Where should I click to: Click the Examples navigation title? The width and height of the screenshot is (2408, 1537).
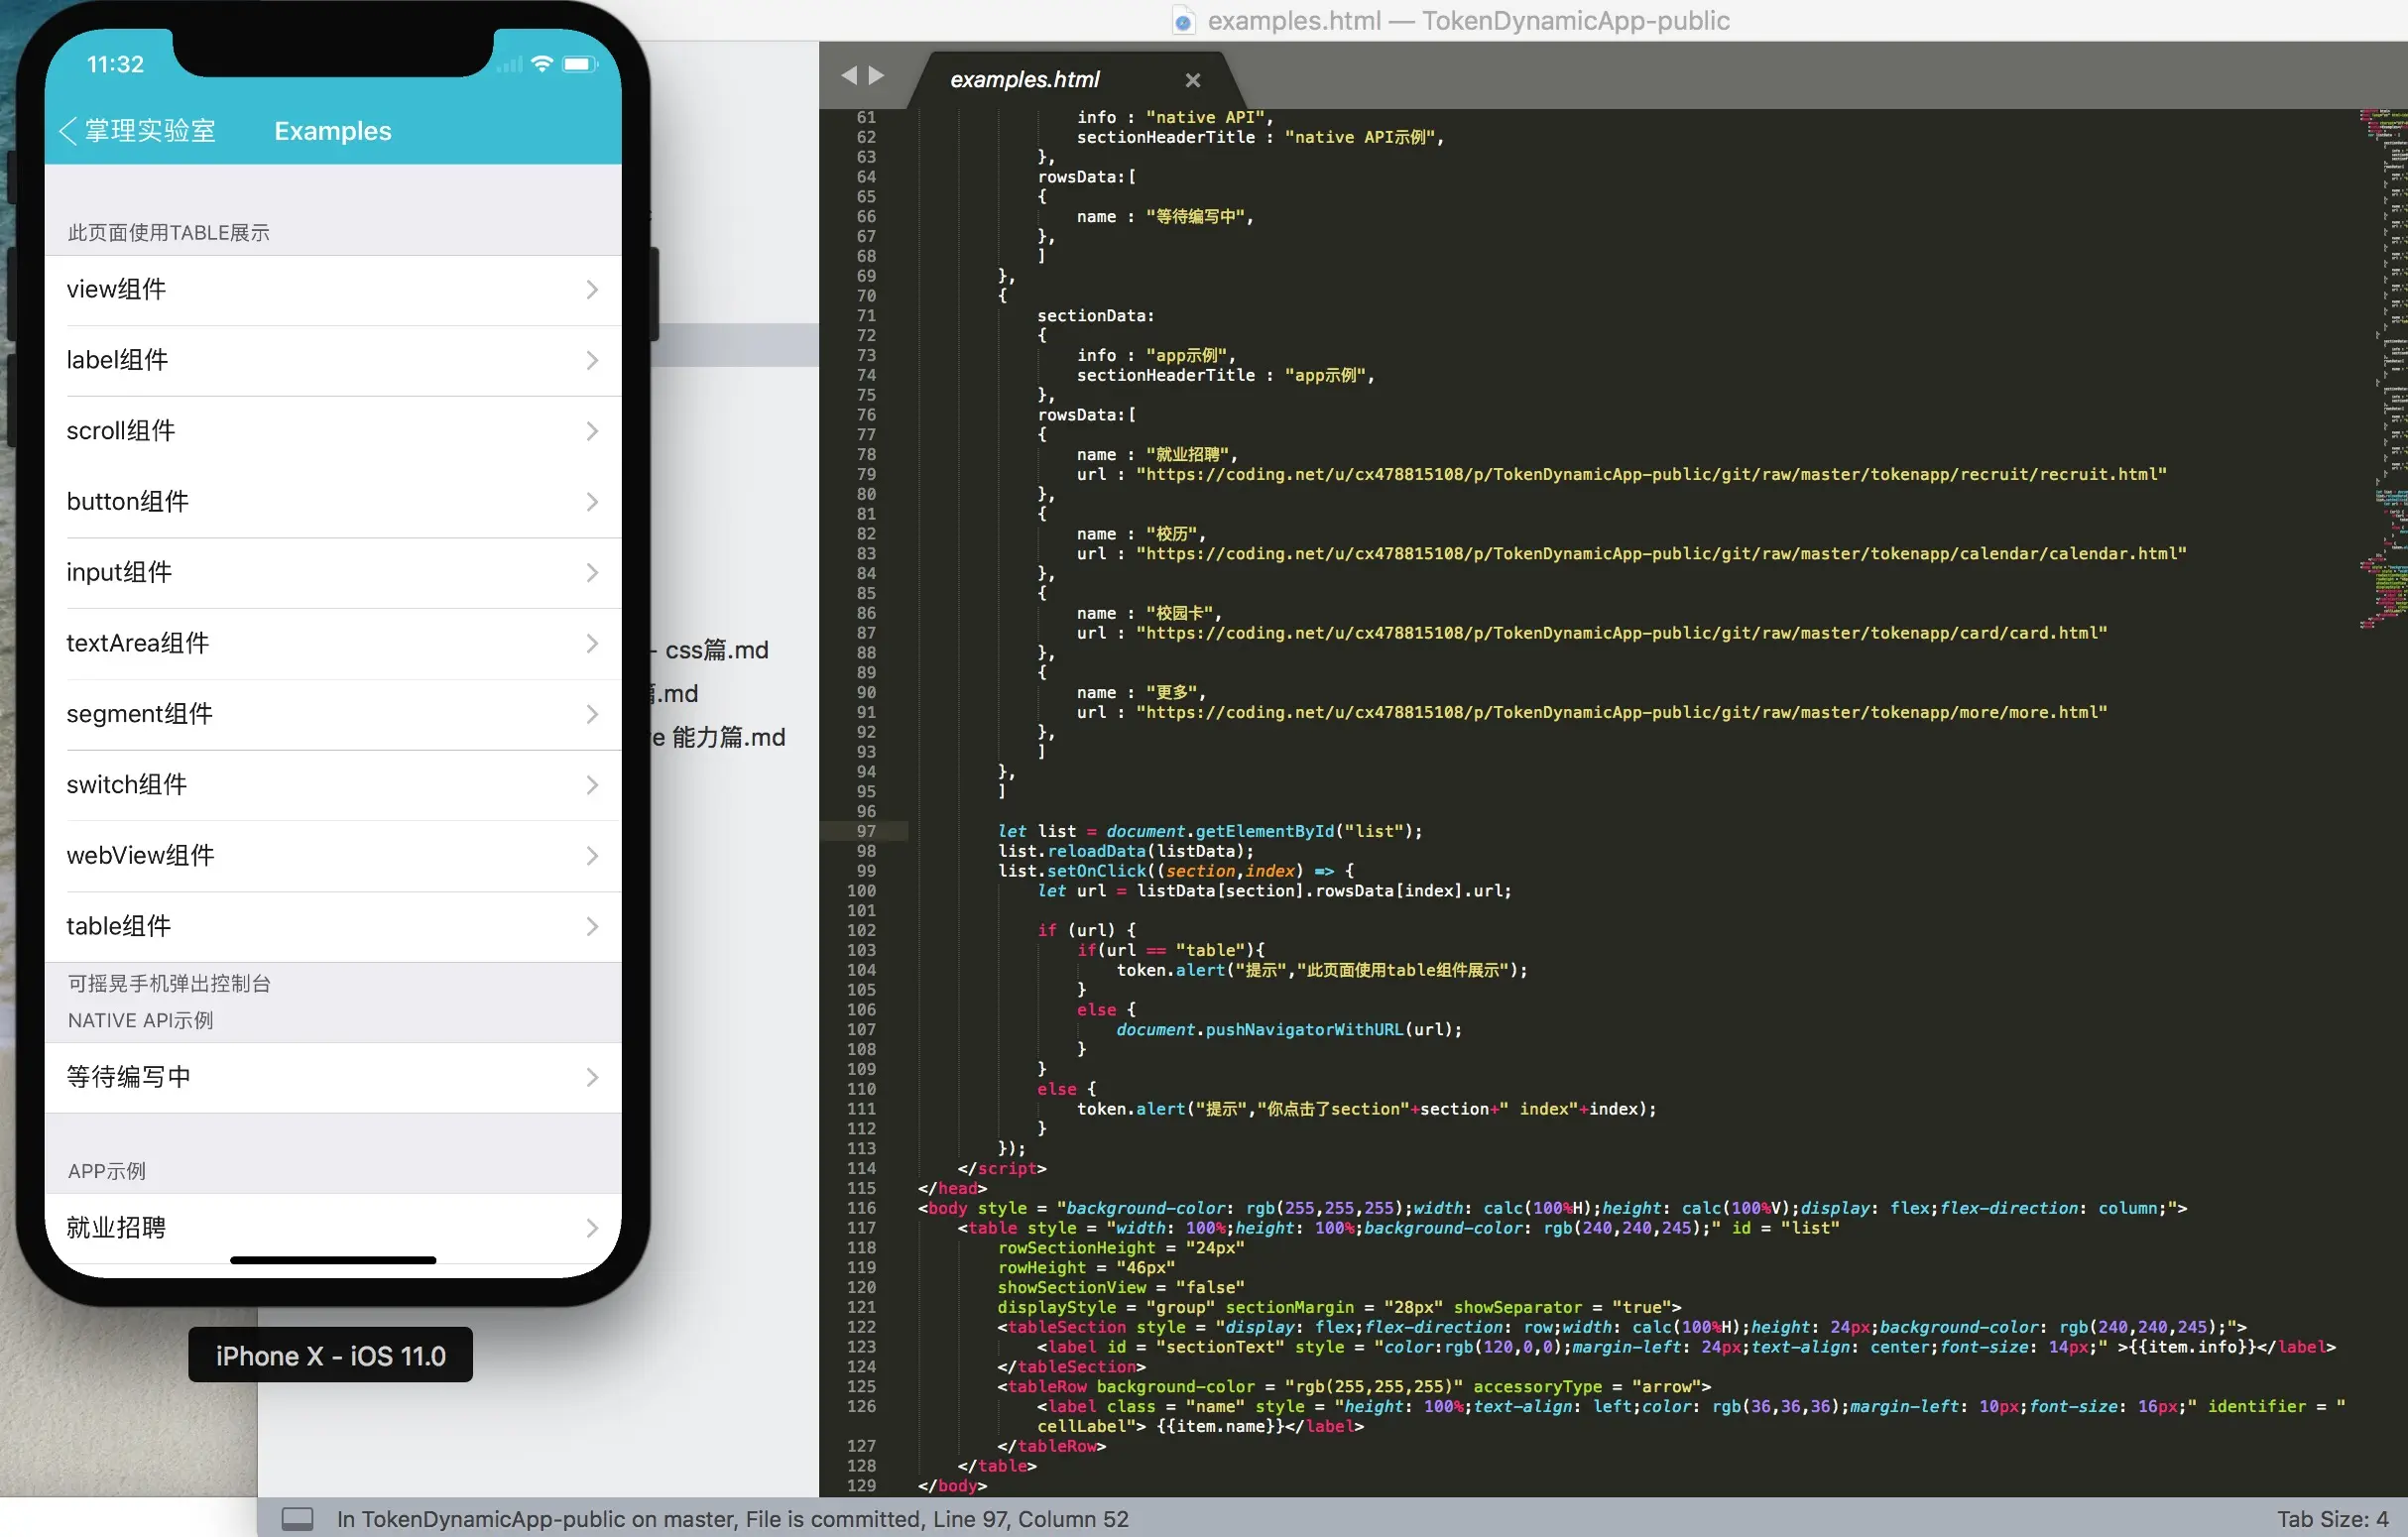333,131
